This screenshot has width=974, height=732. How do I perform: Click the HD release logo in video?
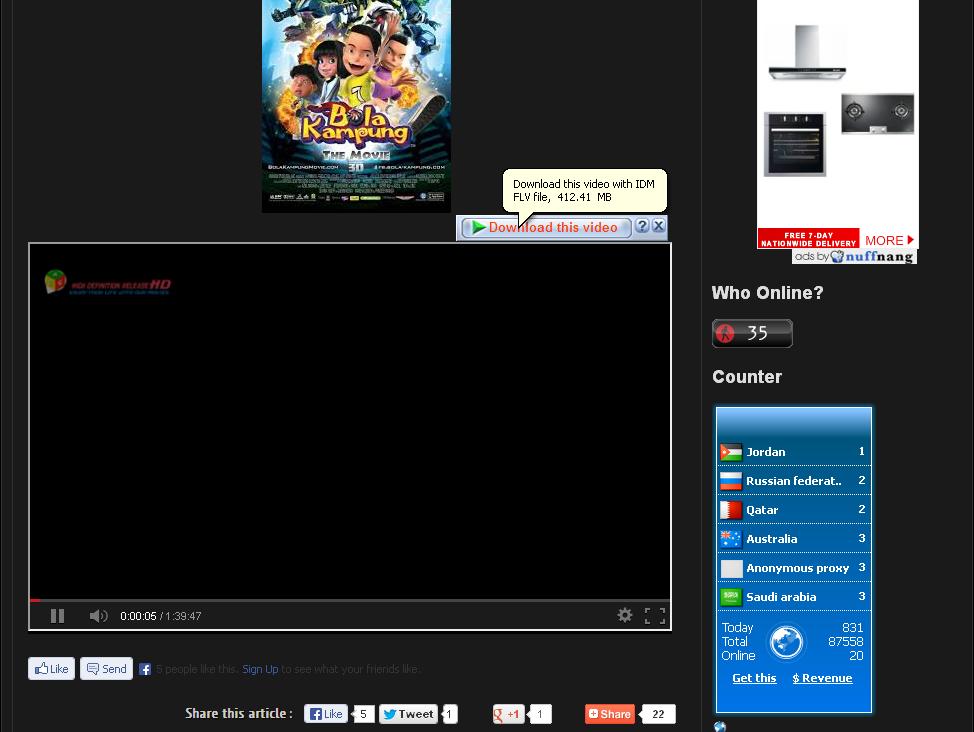(108, 283)
